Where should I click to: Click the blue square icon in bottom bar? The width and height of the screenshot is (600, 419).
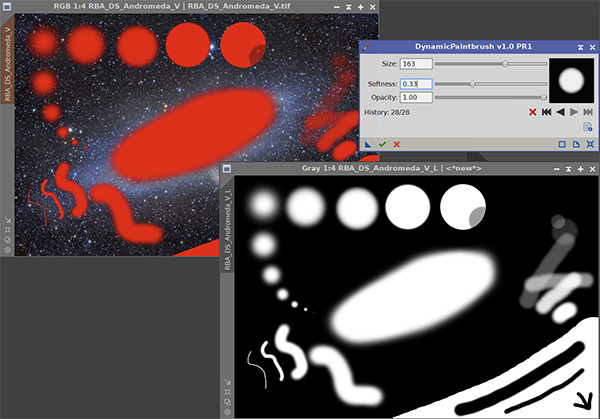562,145
